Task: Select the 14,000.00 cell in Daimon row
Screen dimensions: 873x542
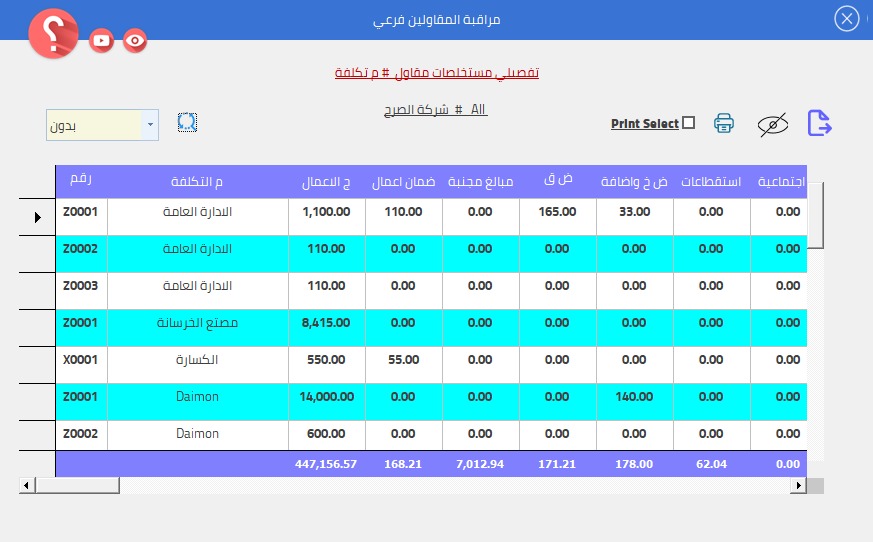Action: 327,397
